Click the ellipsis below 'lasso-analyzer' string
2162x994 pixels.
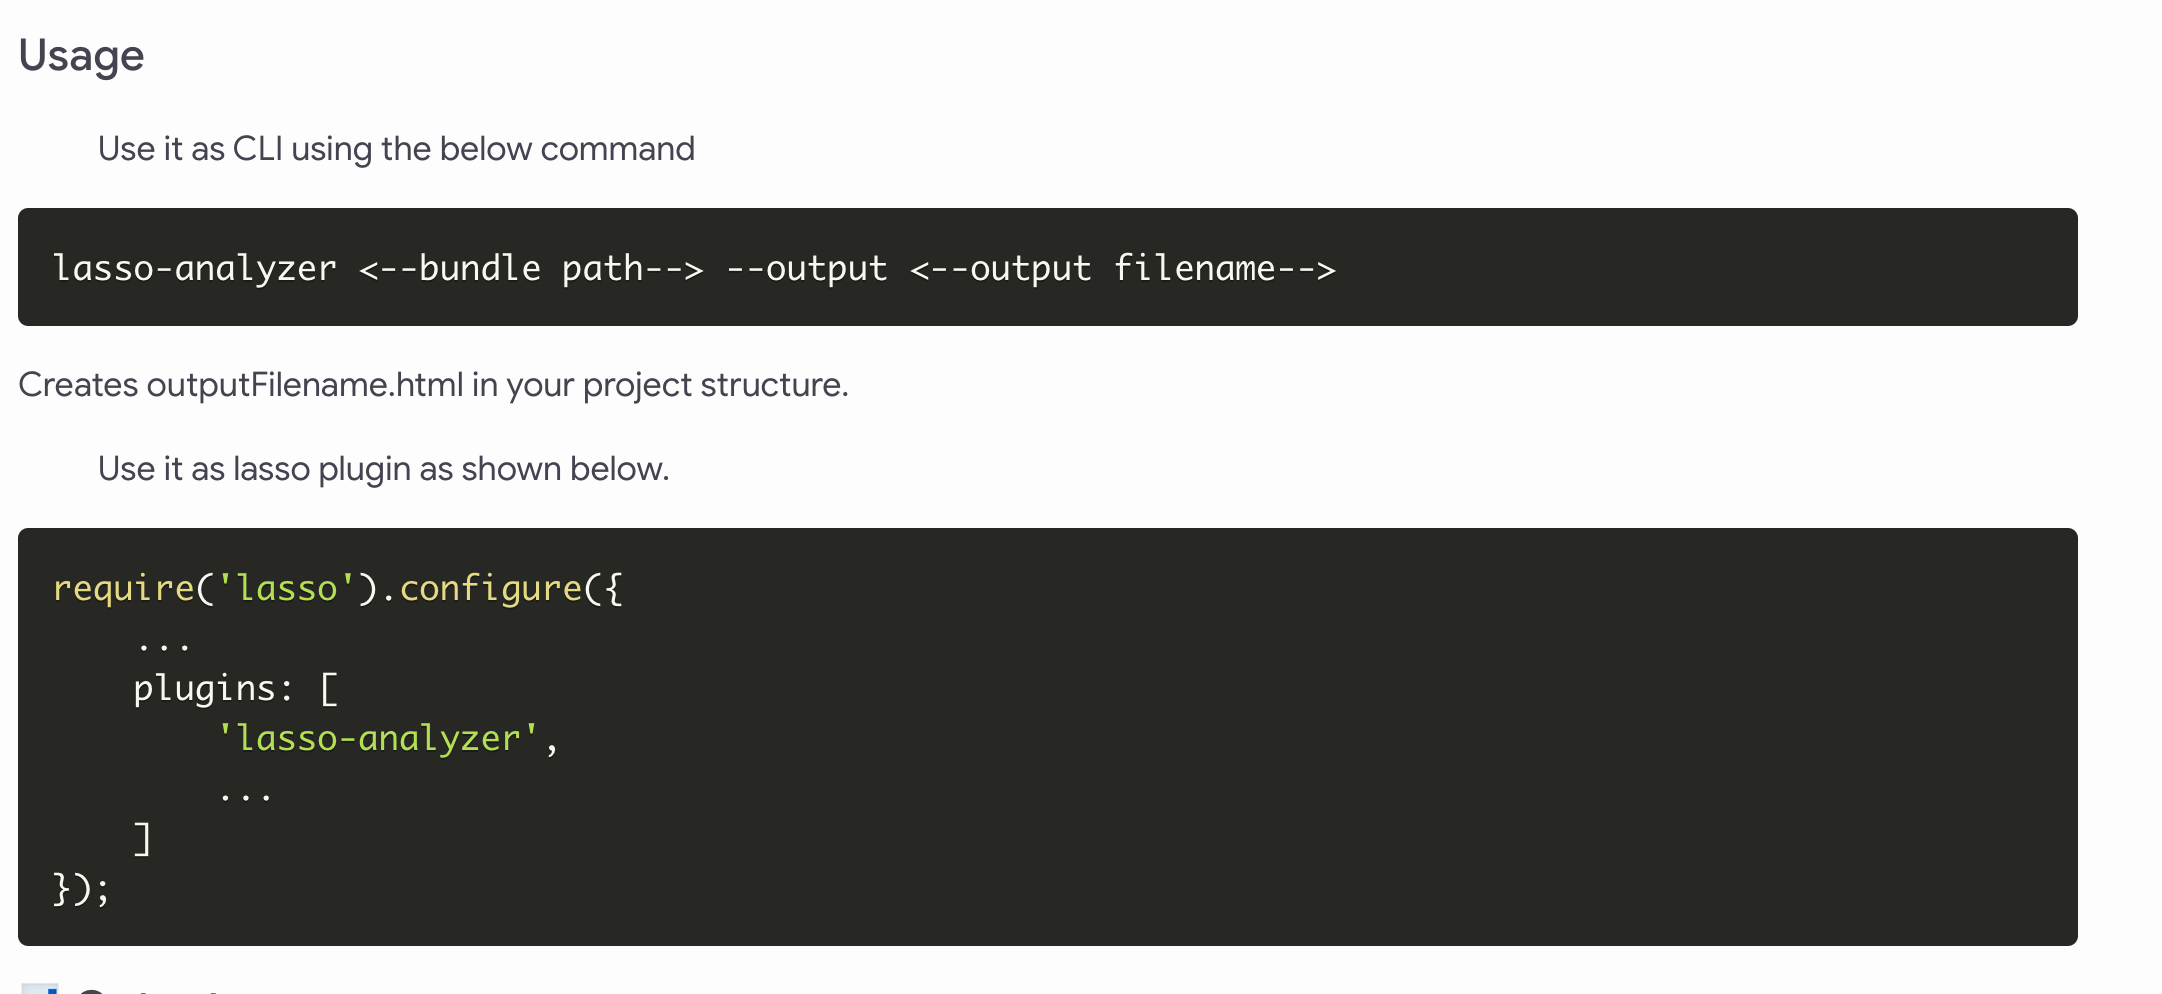point(245,797)
